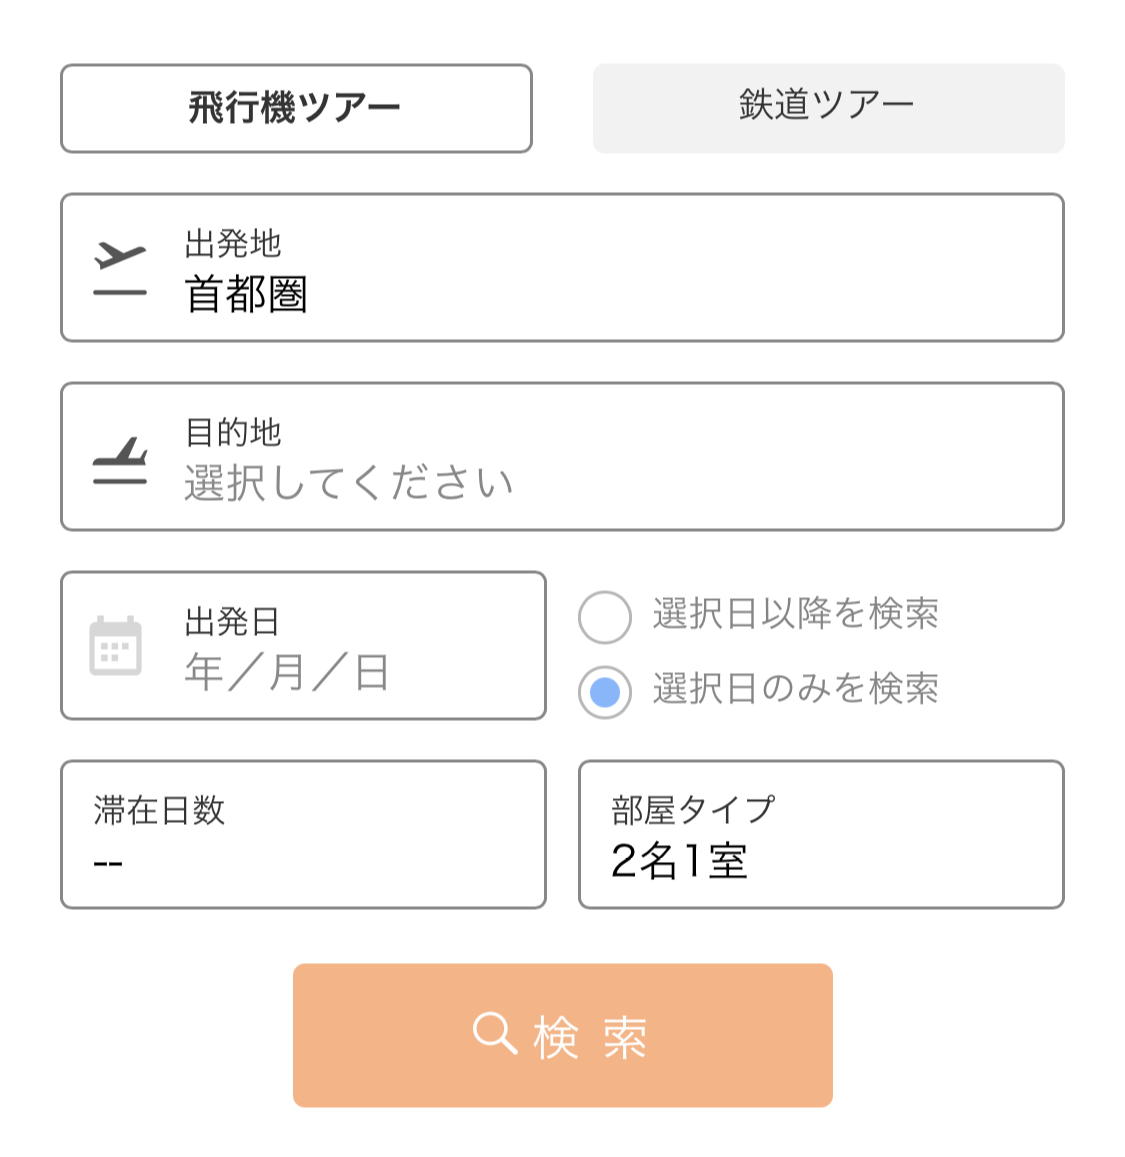Click the 選択日のみを検索 label text
This screenshot has height=1157, width=1125.
pos(795,689)
